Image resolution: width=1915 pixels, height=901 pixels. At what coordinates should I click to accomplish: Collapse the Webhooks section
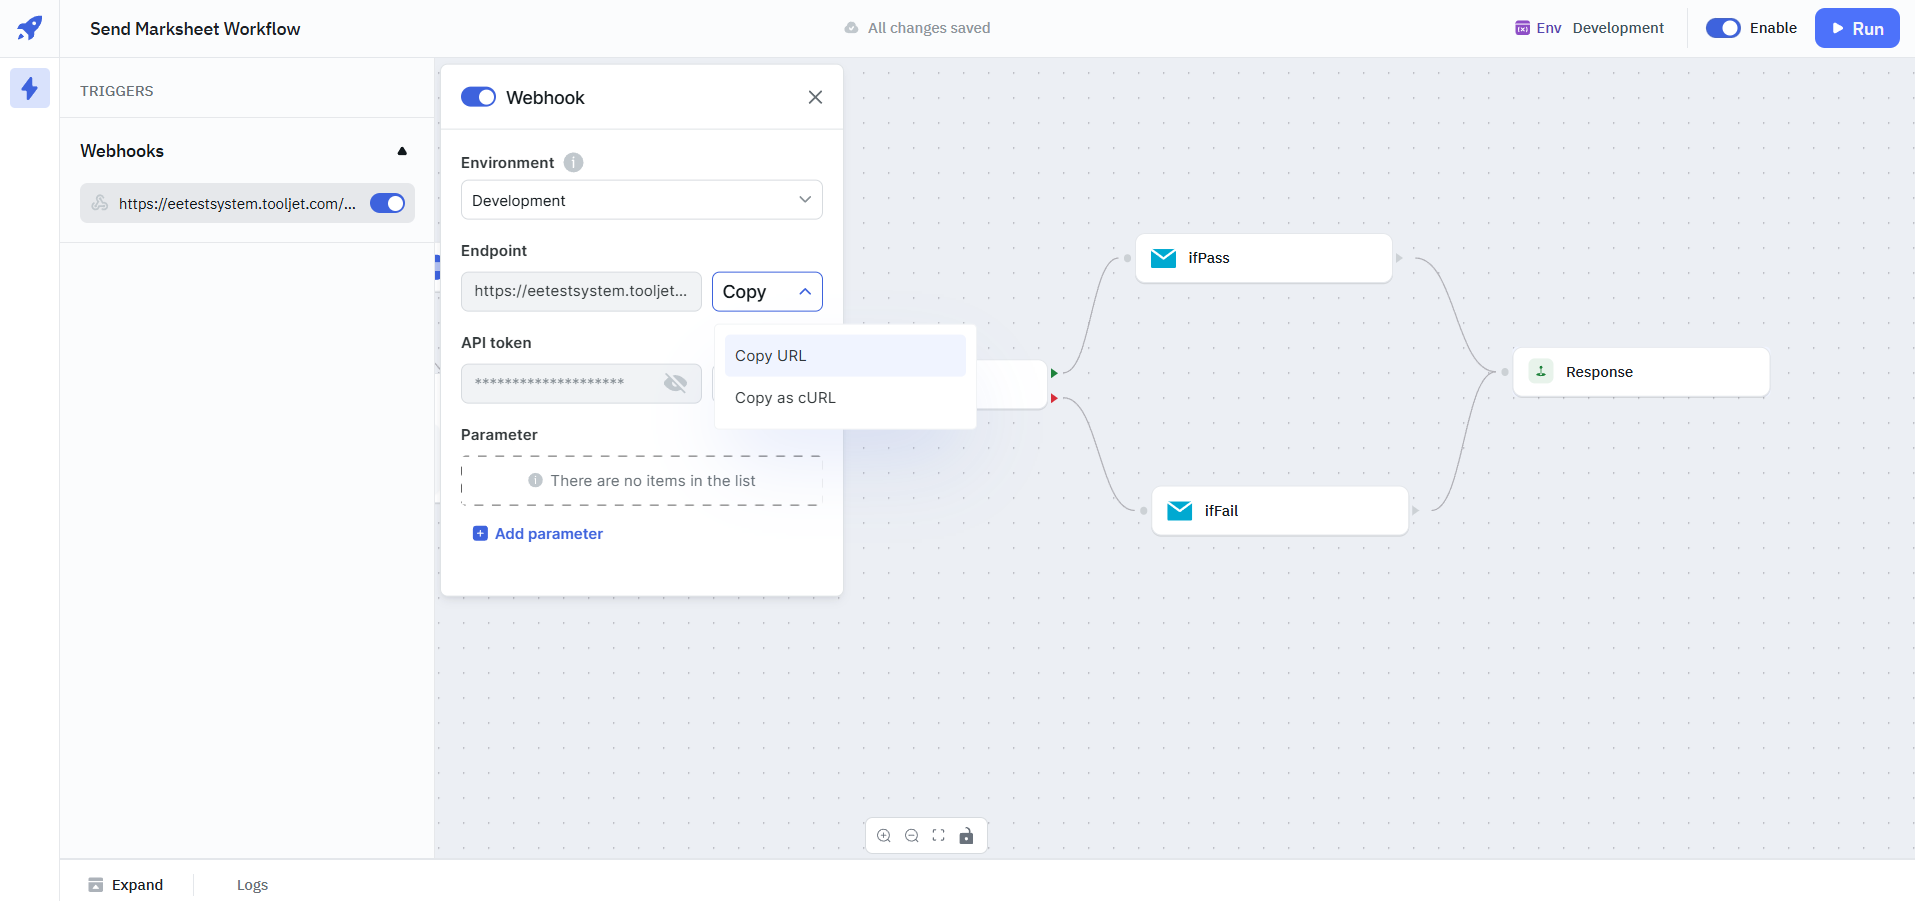click(x=402, y=151)
